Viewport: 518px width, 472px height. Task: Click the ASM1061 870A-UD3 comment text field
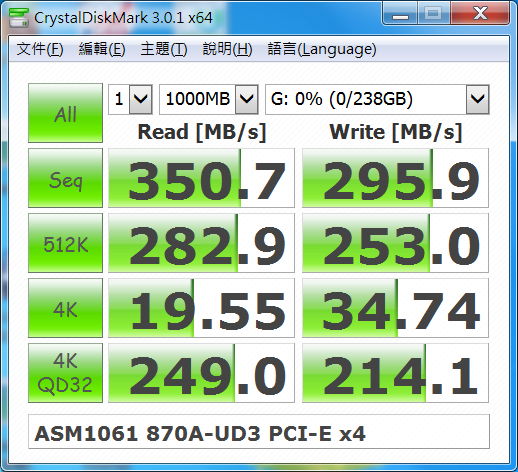259,432
